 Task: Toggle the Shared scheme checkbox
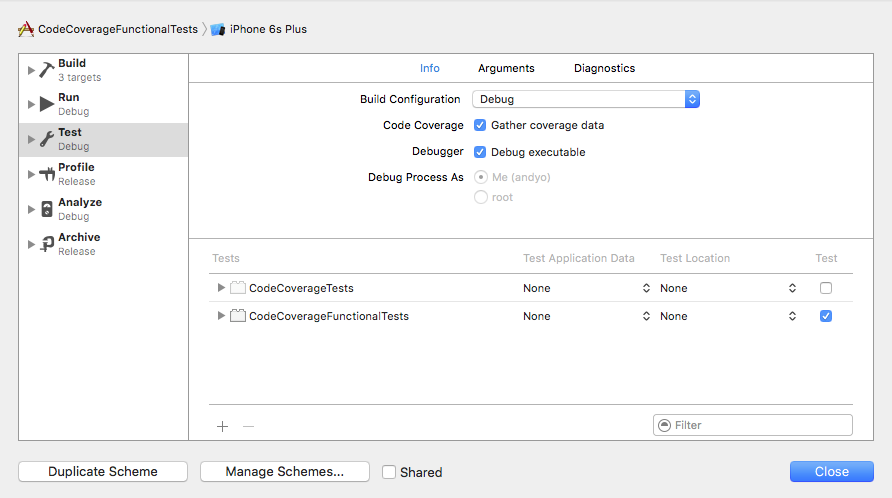click(389, 472)
